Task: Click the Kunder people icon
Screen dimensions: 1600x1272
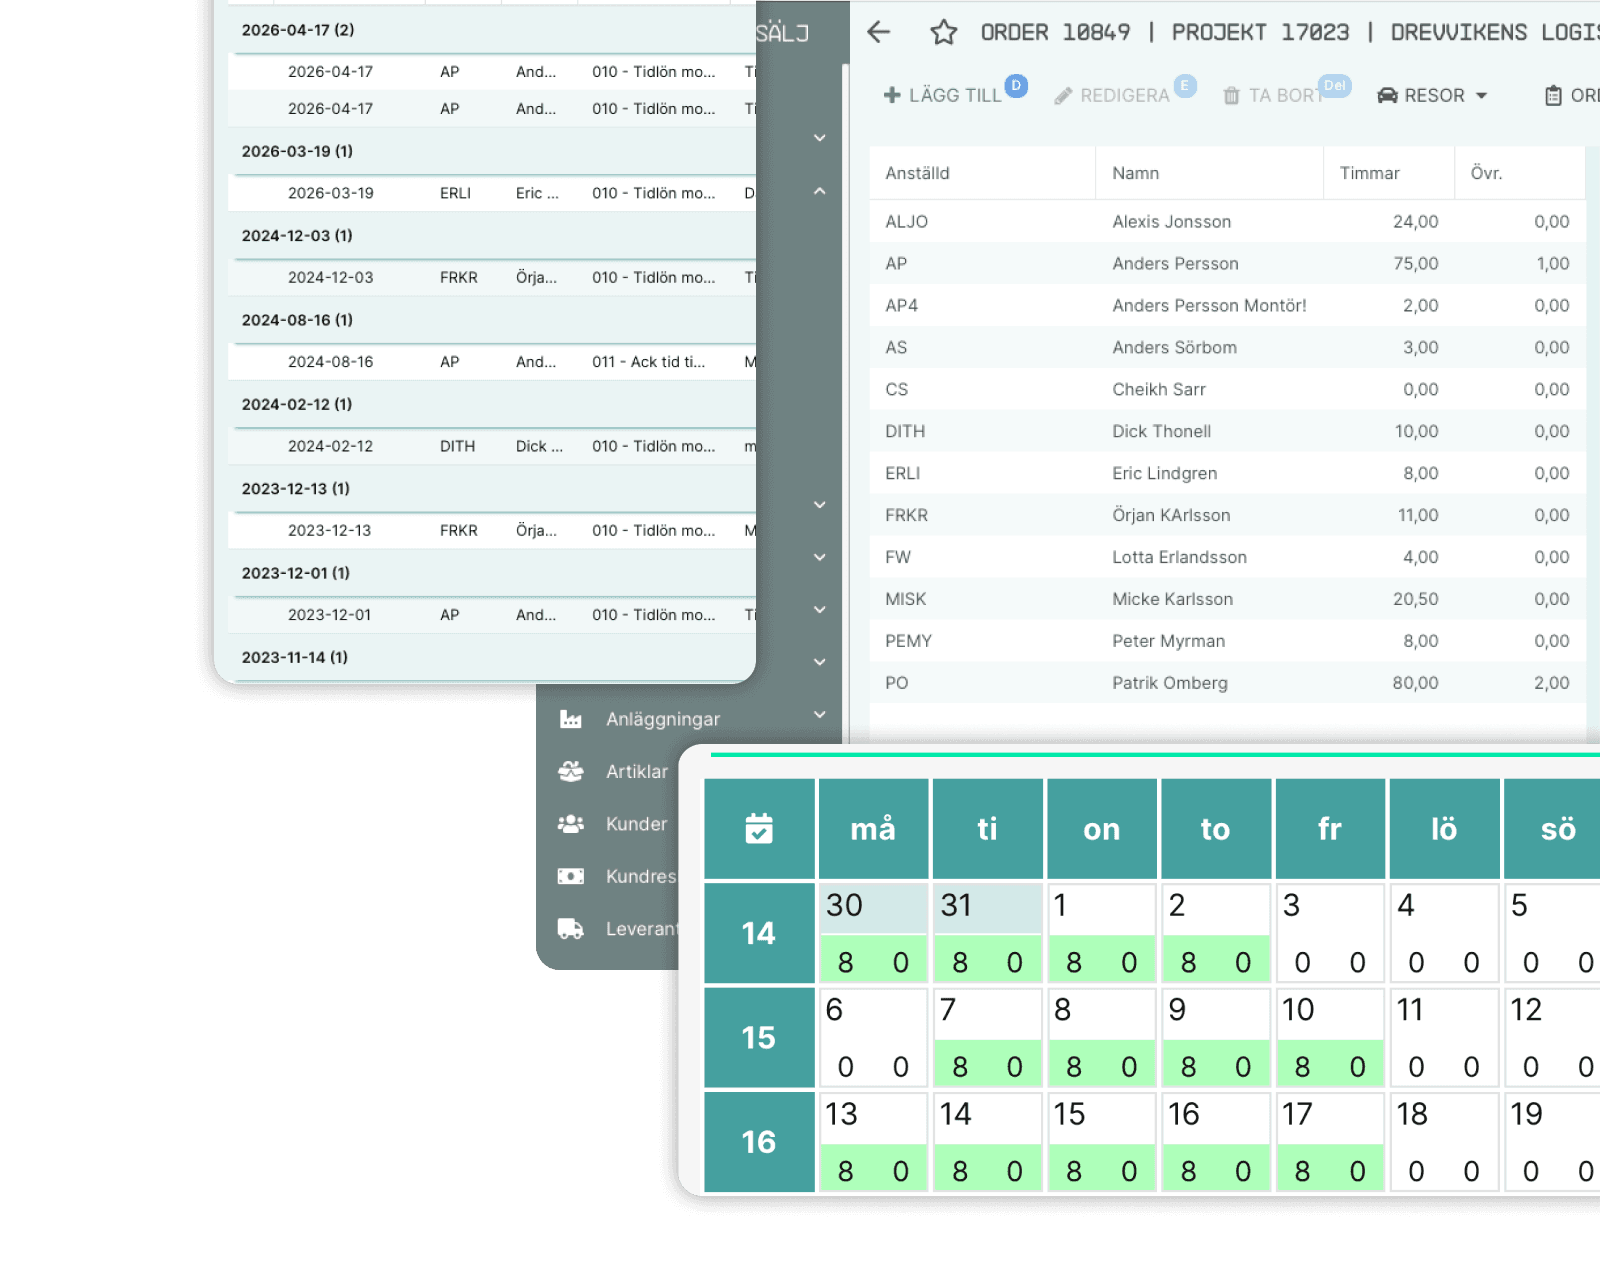Action: click(x=571, y=824)
